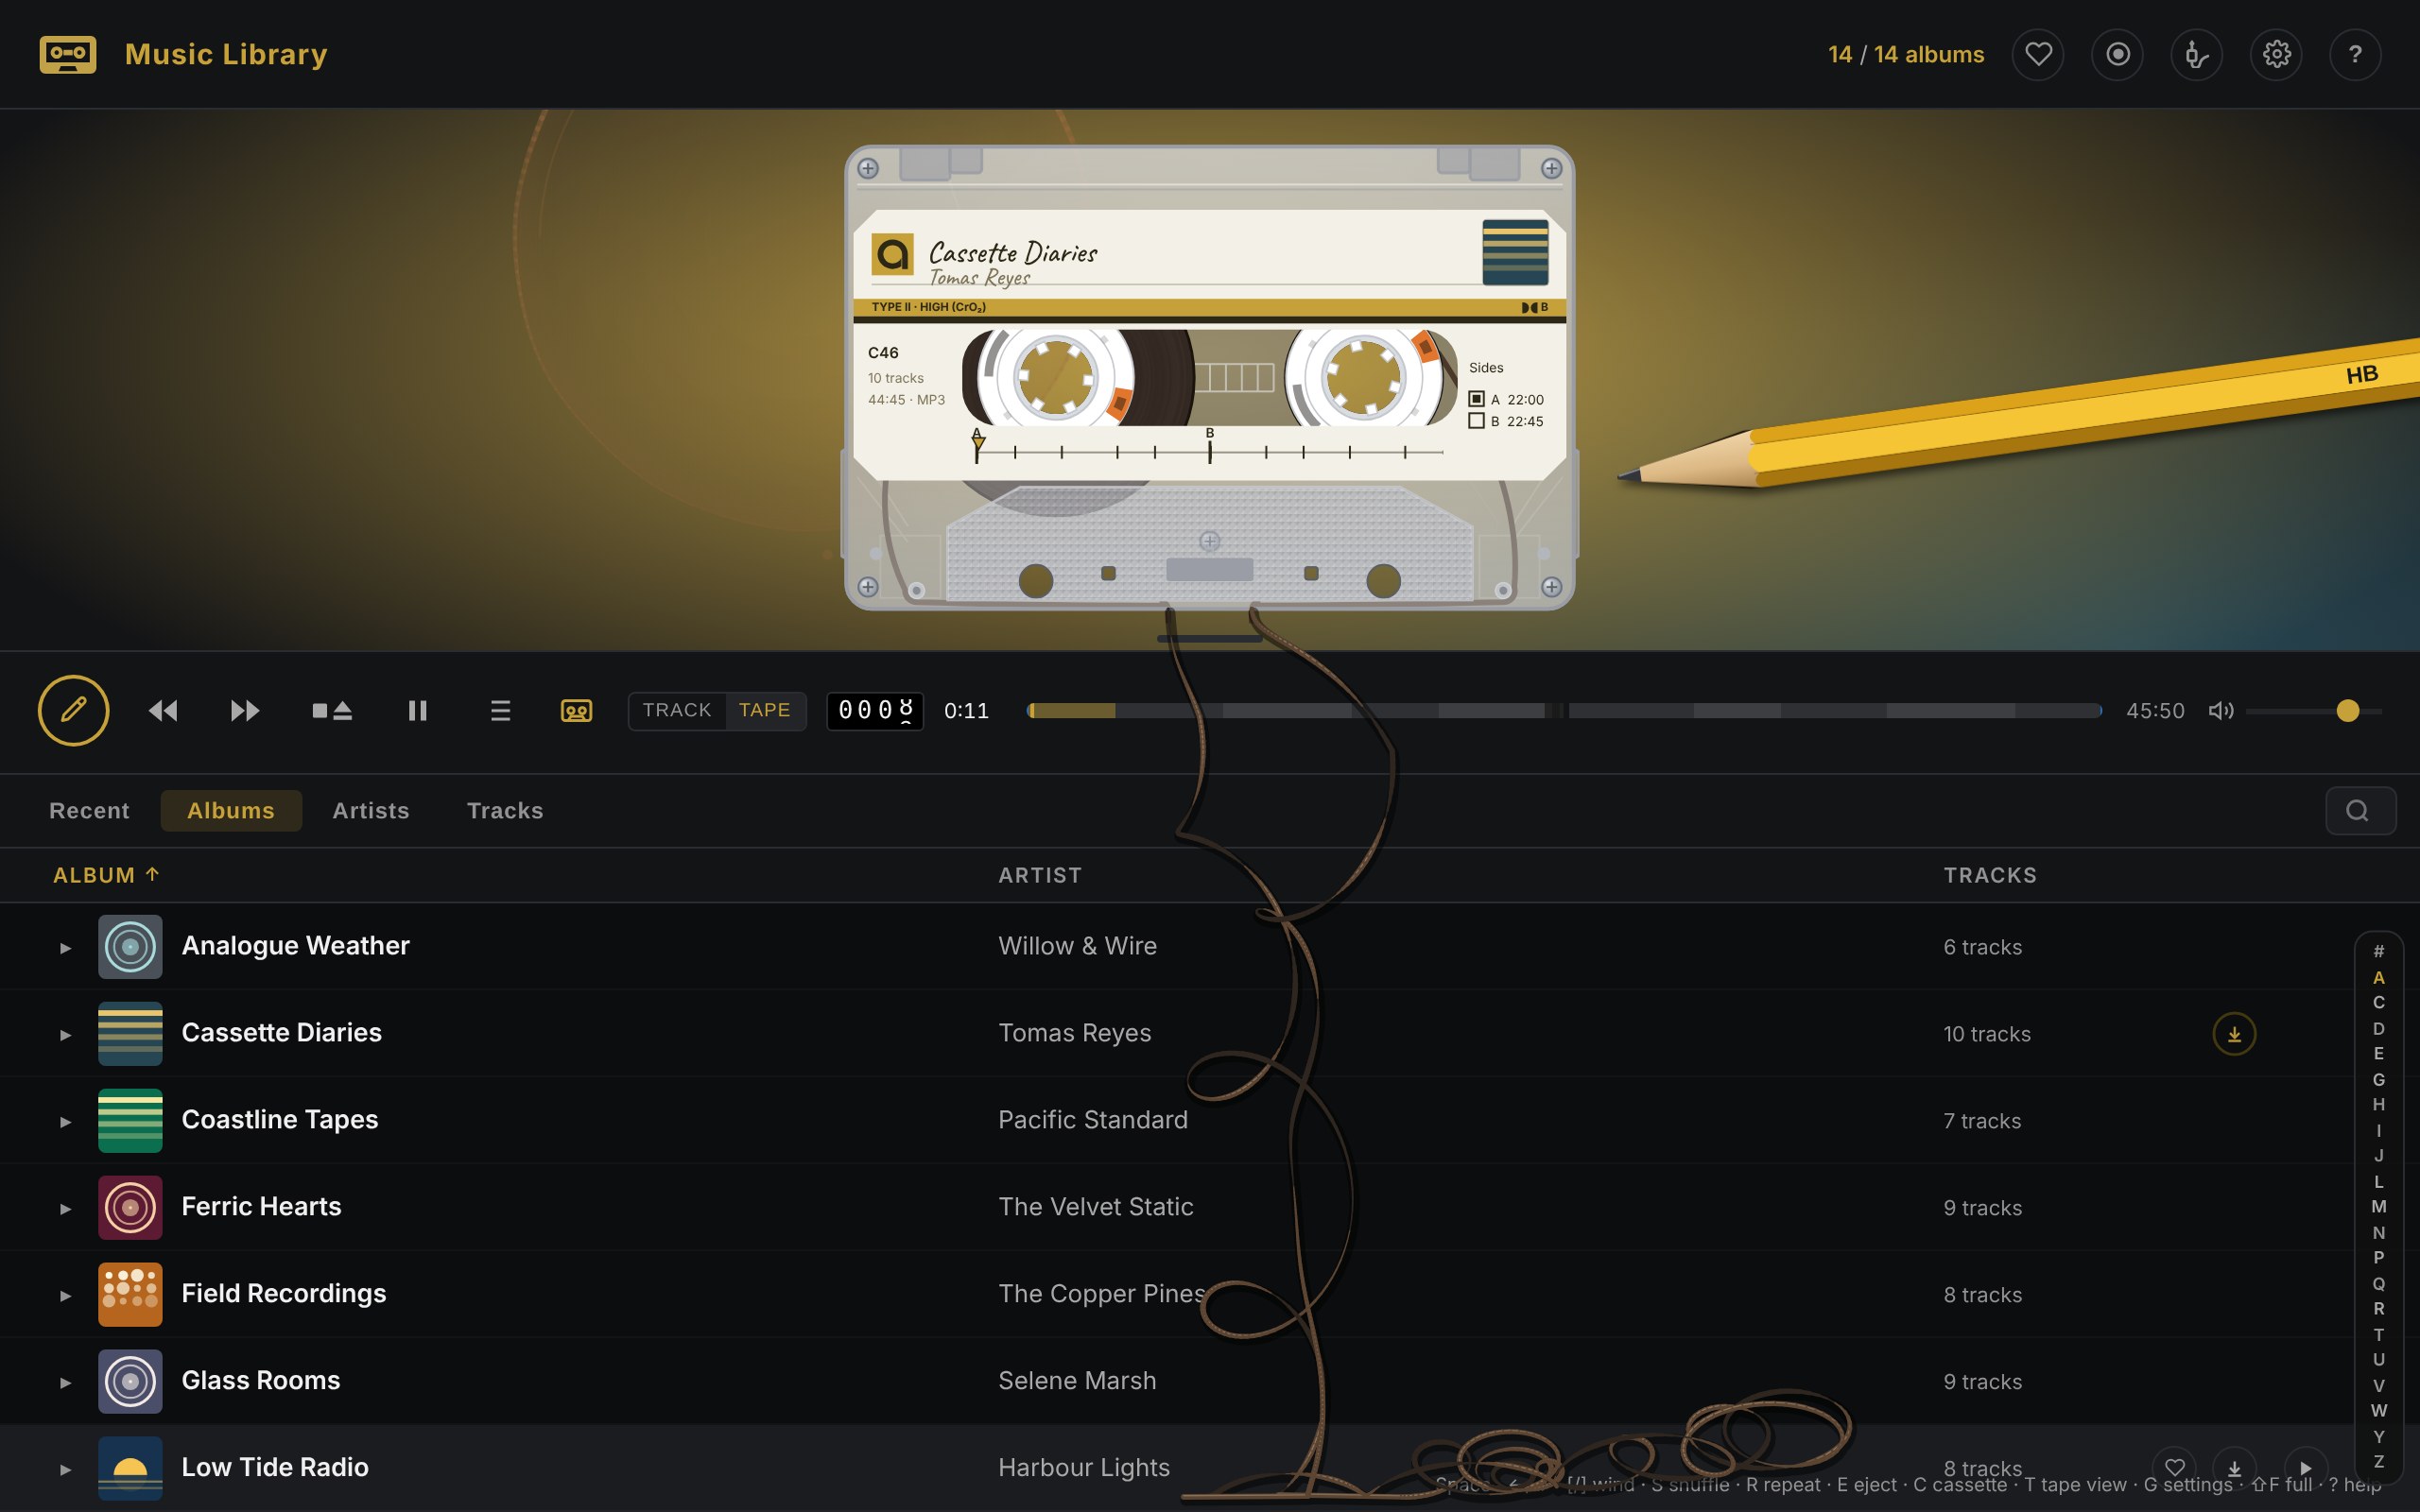Click the pencil rewind icon button
The width and height of the screenshot is (2420, 1512).
(73, 710)
